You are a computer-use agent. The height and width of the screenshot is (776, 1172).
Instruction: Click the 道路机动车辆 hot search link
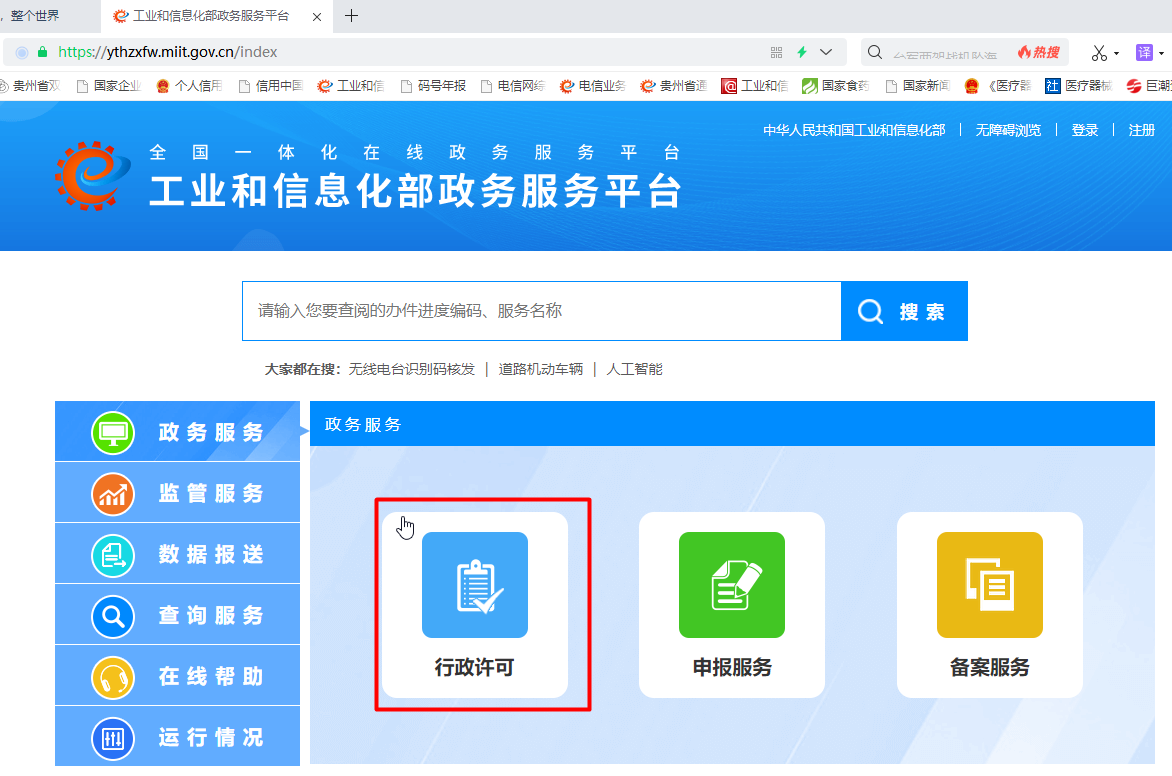(540, 369)
